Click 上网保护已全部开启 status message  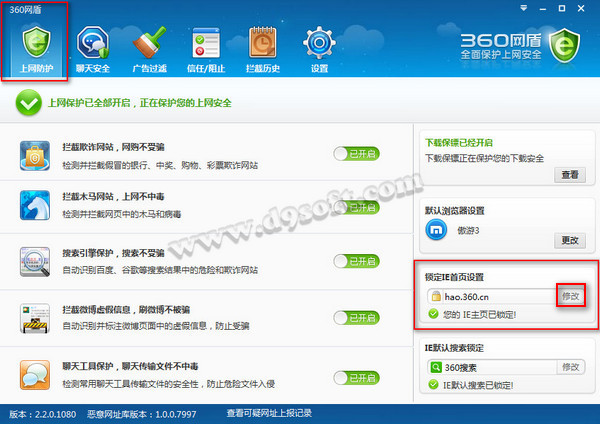pos(139,103)
